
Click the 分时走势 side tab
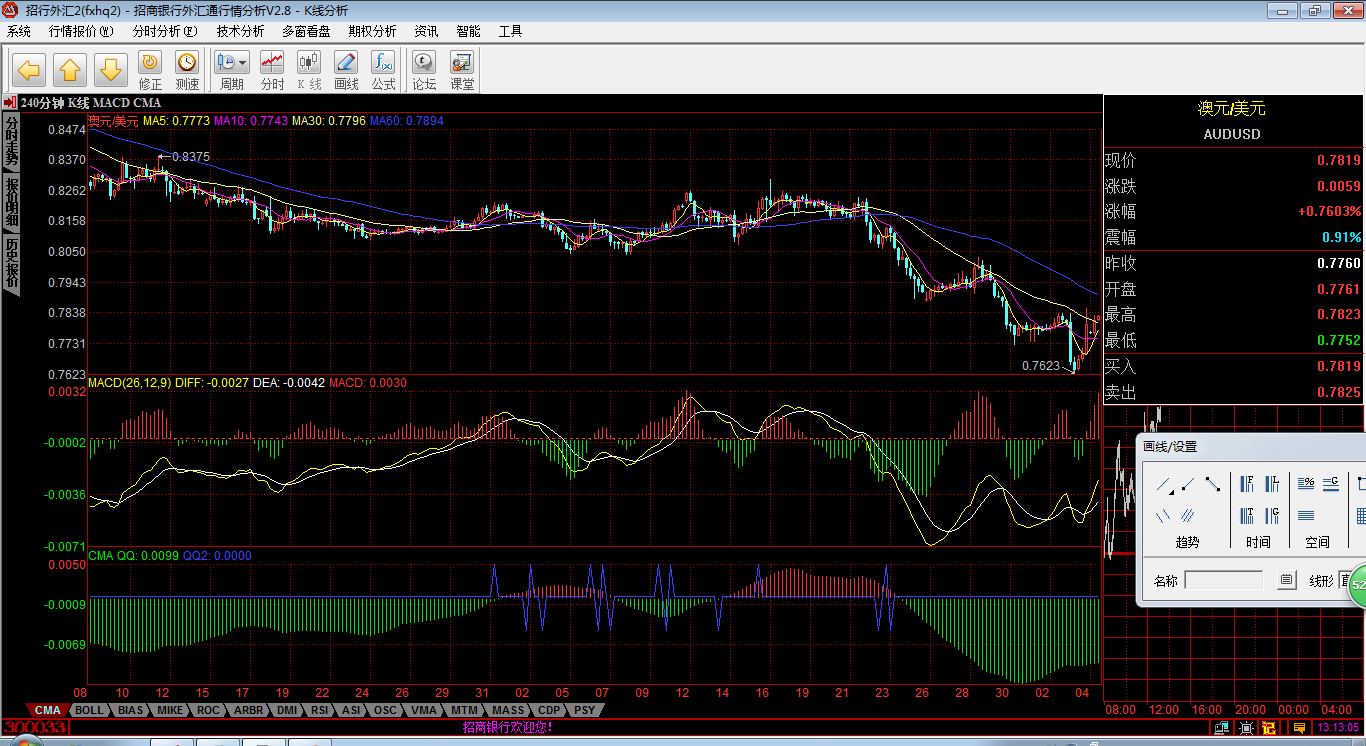(12, 140)
